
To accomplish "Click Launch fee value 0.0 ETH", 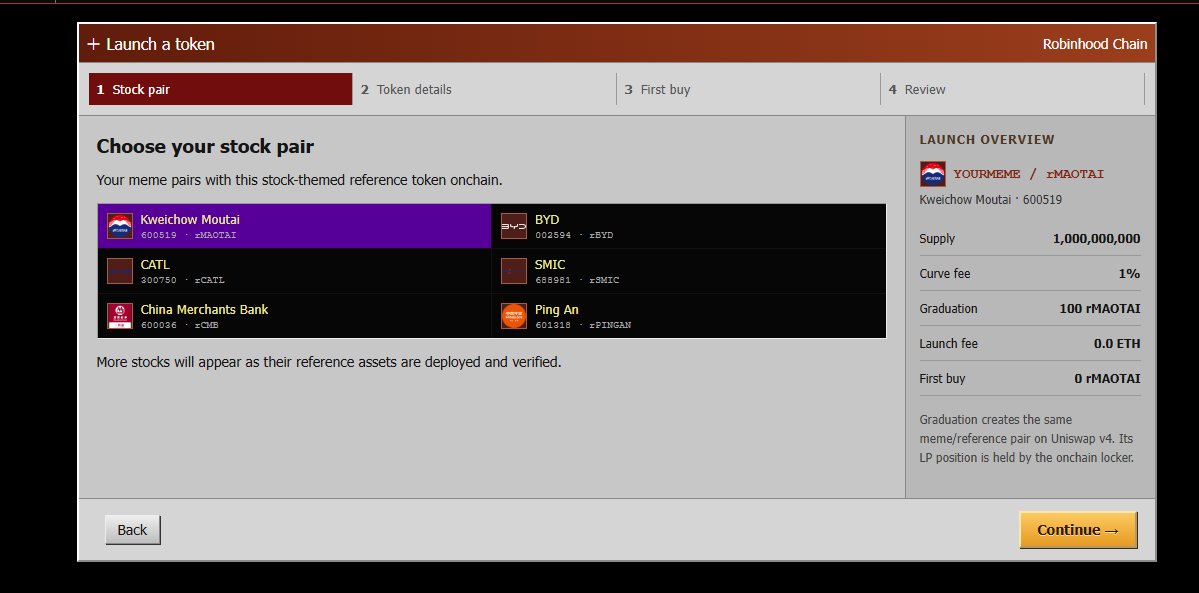I will tap(1117, 344).
